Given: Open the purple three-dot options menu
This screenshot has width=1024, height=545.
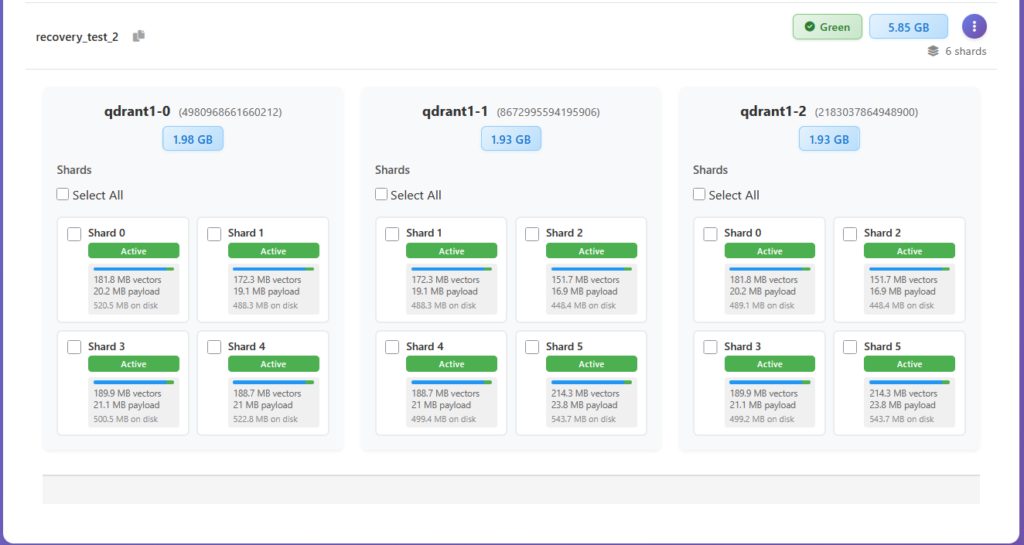Looking at the screenshot, I should (974, 27).
